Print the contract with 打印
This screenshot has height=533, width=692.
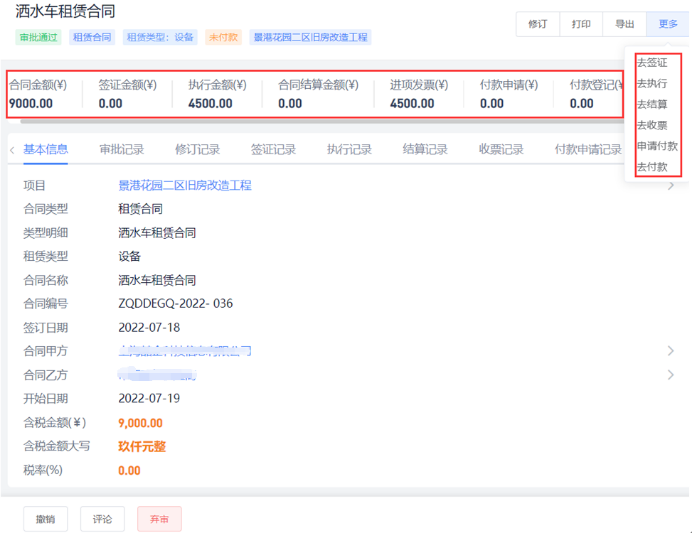tap(581, 24)
